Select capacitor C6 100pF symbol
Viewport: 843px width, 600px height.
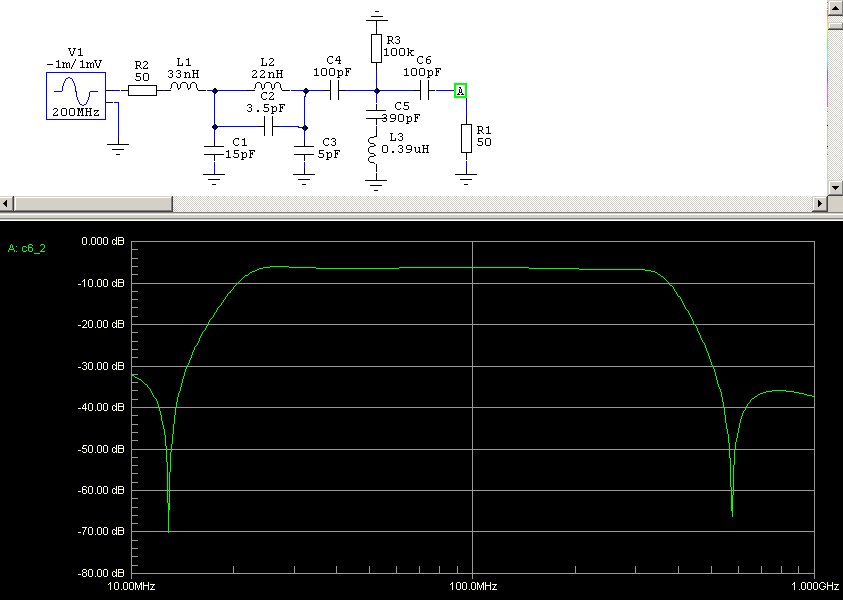tap(424, 91)
